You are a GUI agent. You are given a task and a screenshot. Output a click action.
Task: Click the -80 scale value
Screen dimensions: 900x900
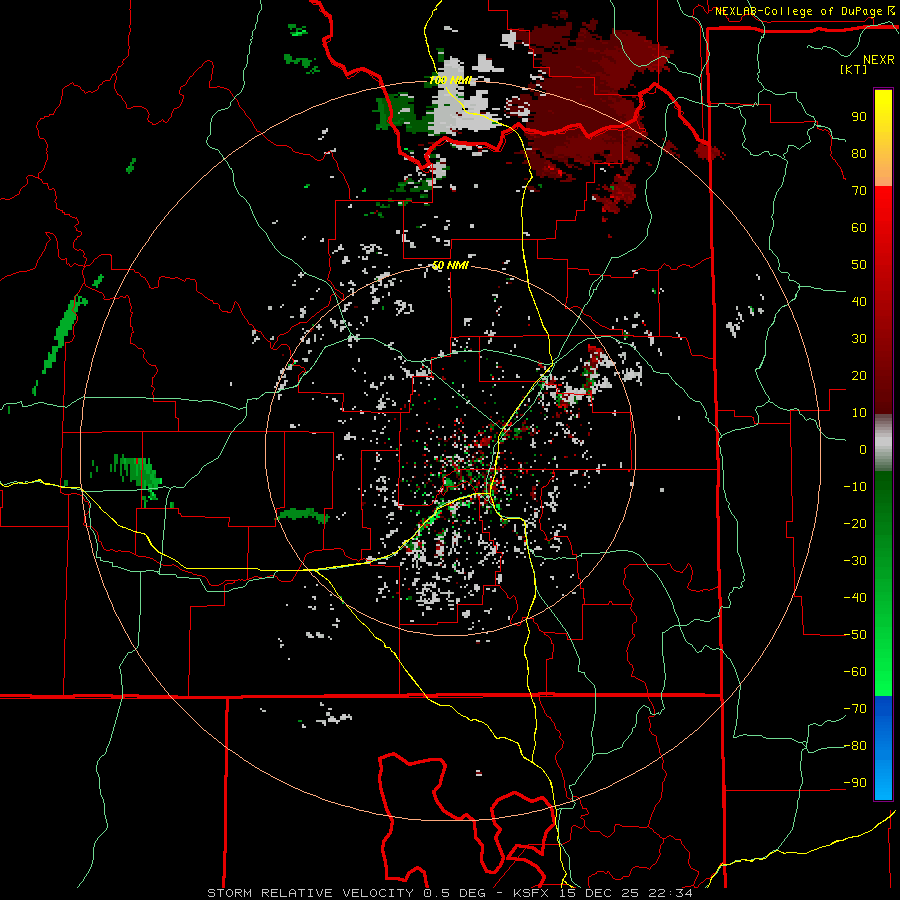click(x=855, y=746)
